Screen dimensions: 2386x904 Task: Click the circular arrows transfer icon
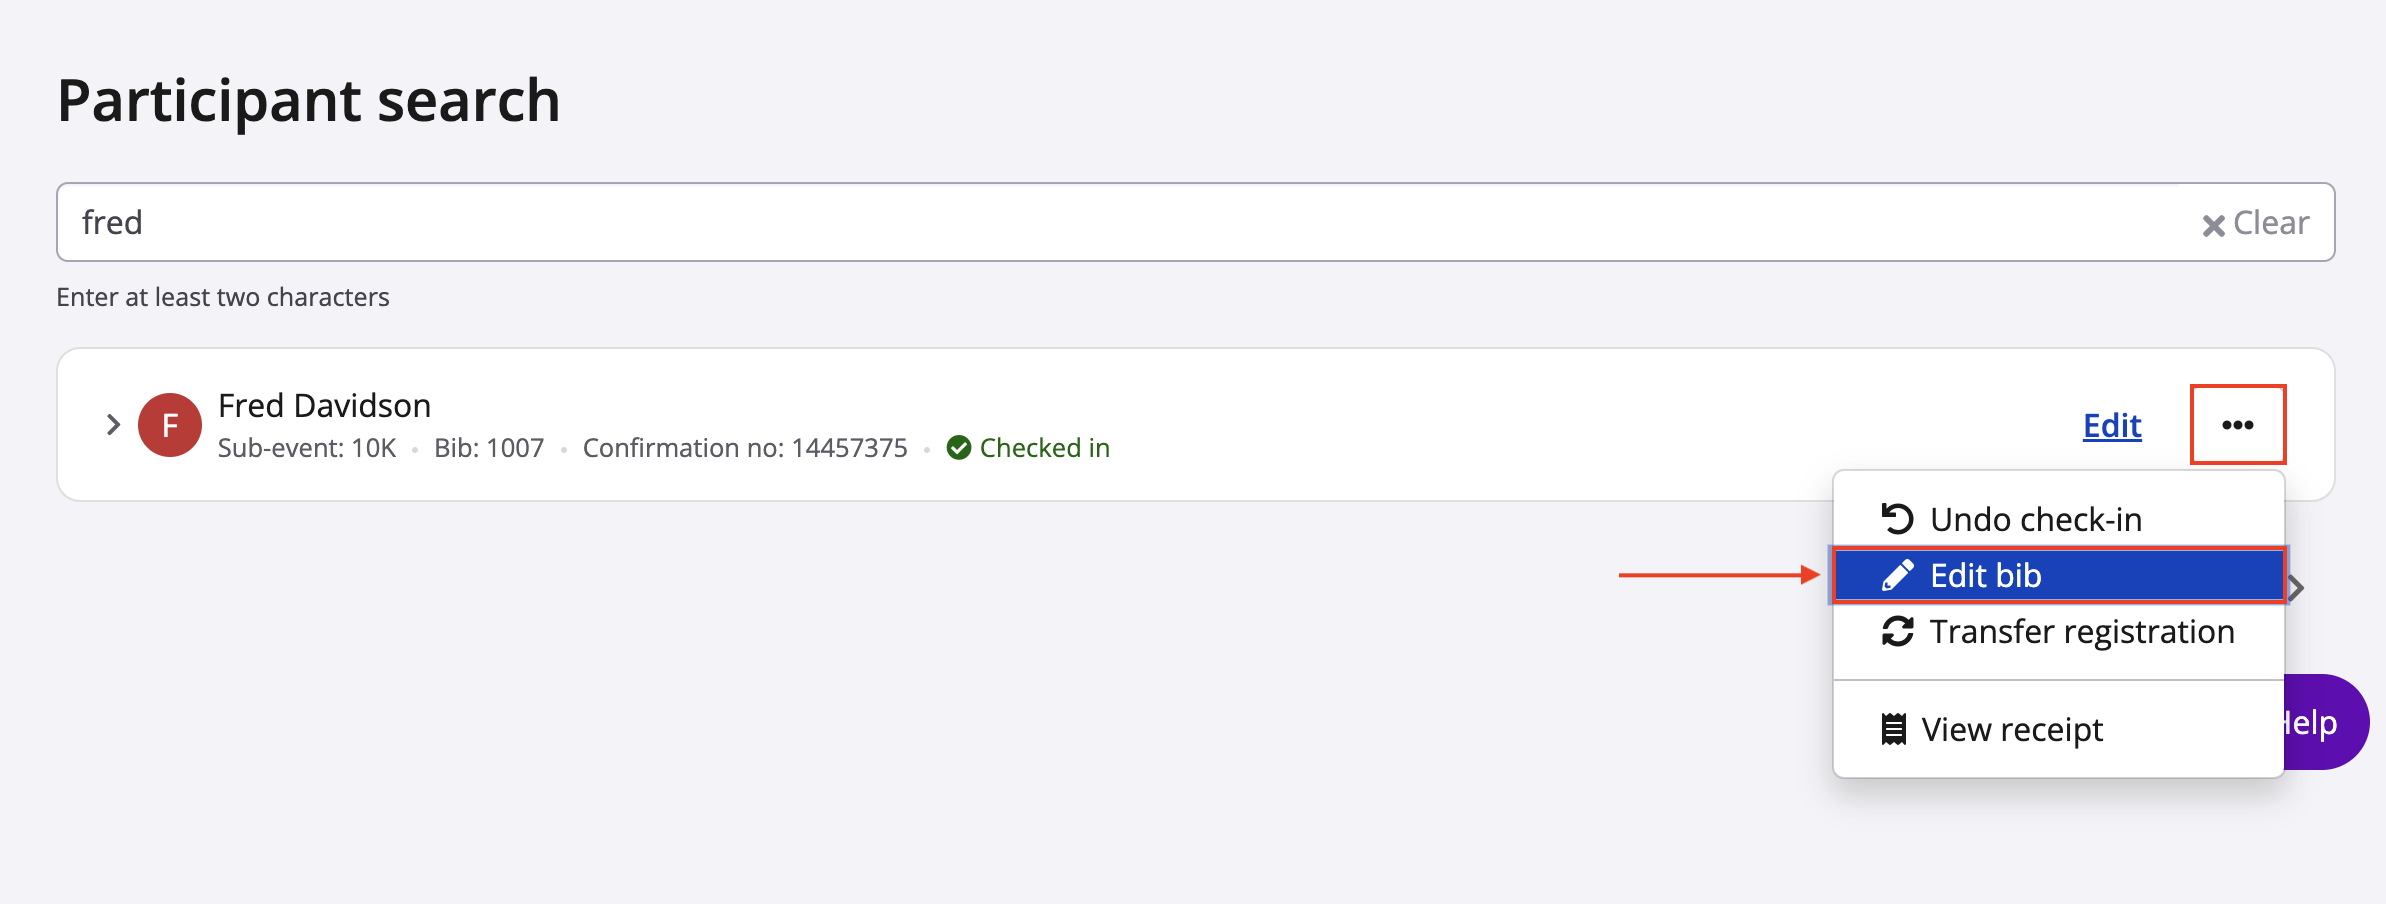pos(1897,632)
